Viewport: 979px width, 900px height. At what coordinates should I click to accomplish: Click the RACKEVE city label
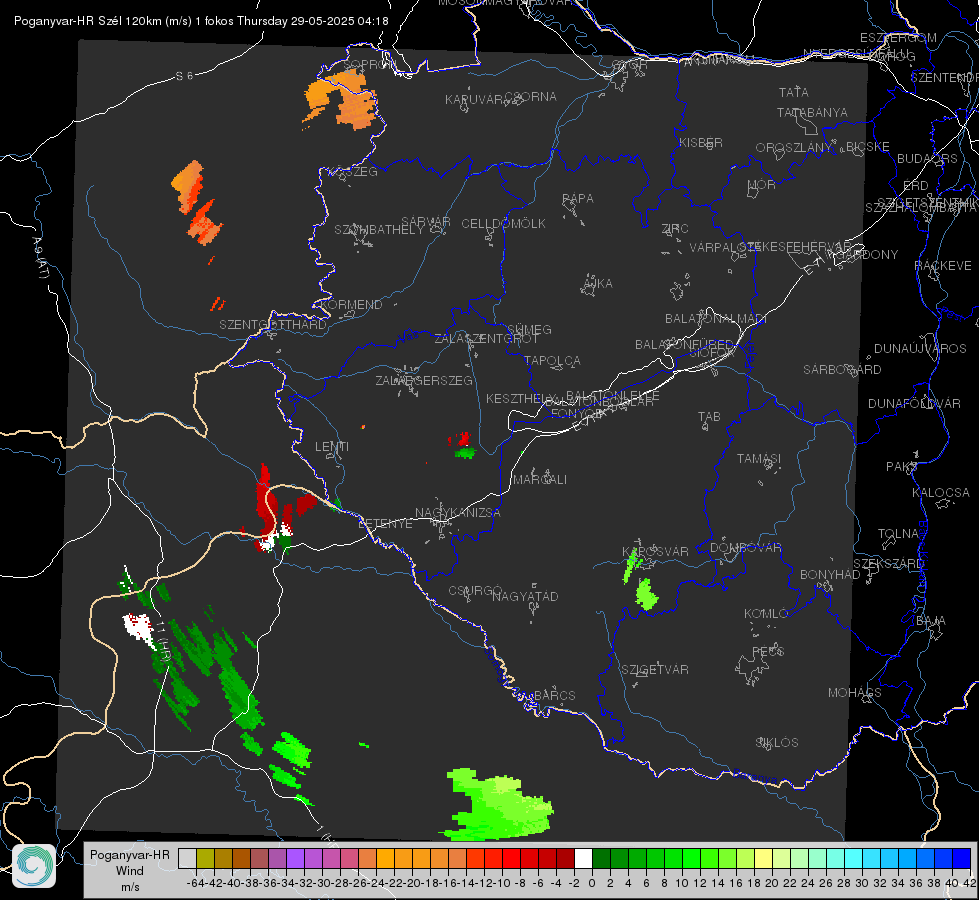pyautogui.click(x=943, y=266)
